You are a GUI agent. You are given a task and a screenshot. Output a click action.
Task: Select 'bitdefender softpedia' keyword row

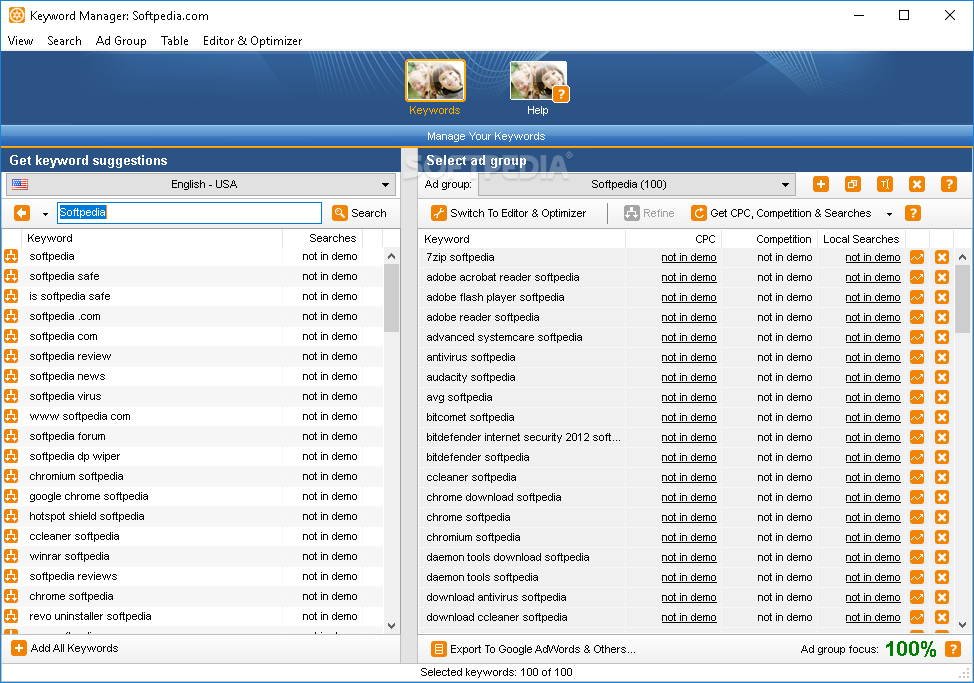(686, 457)
